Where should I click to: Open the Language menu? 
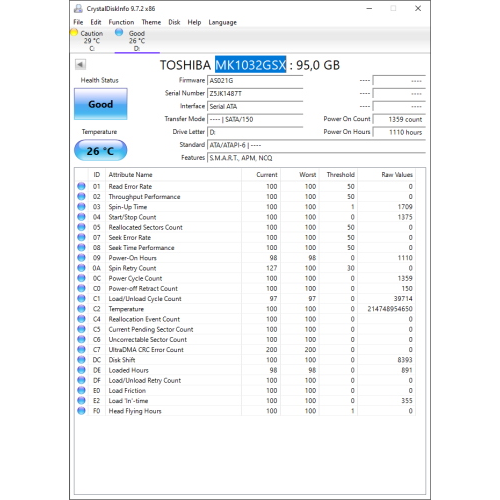pos(222,22)
